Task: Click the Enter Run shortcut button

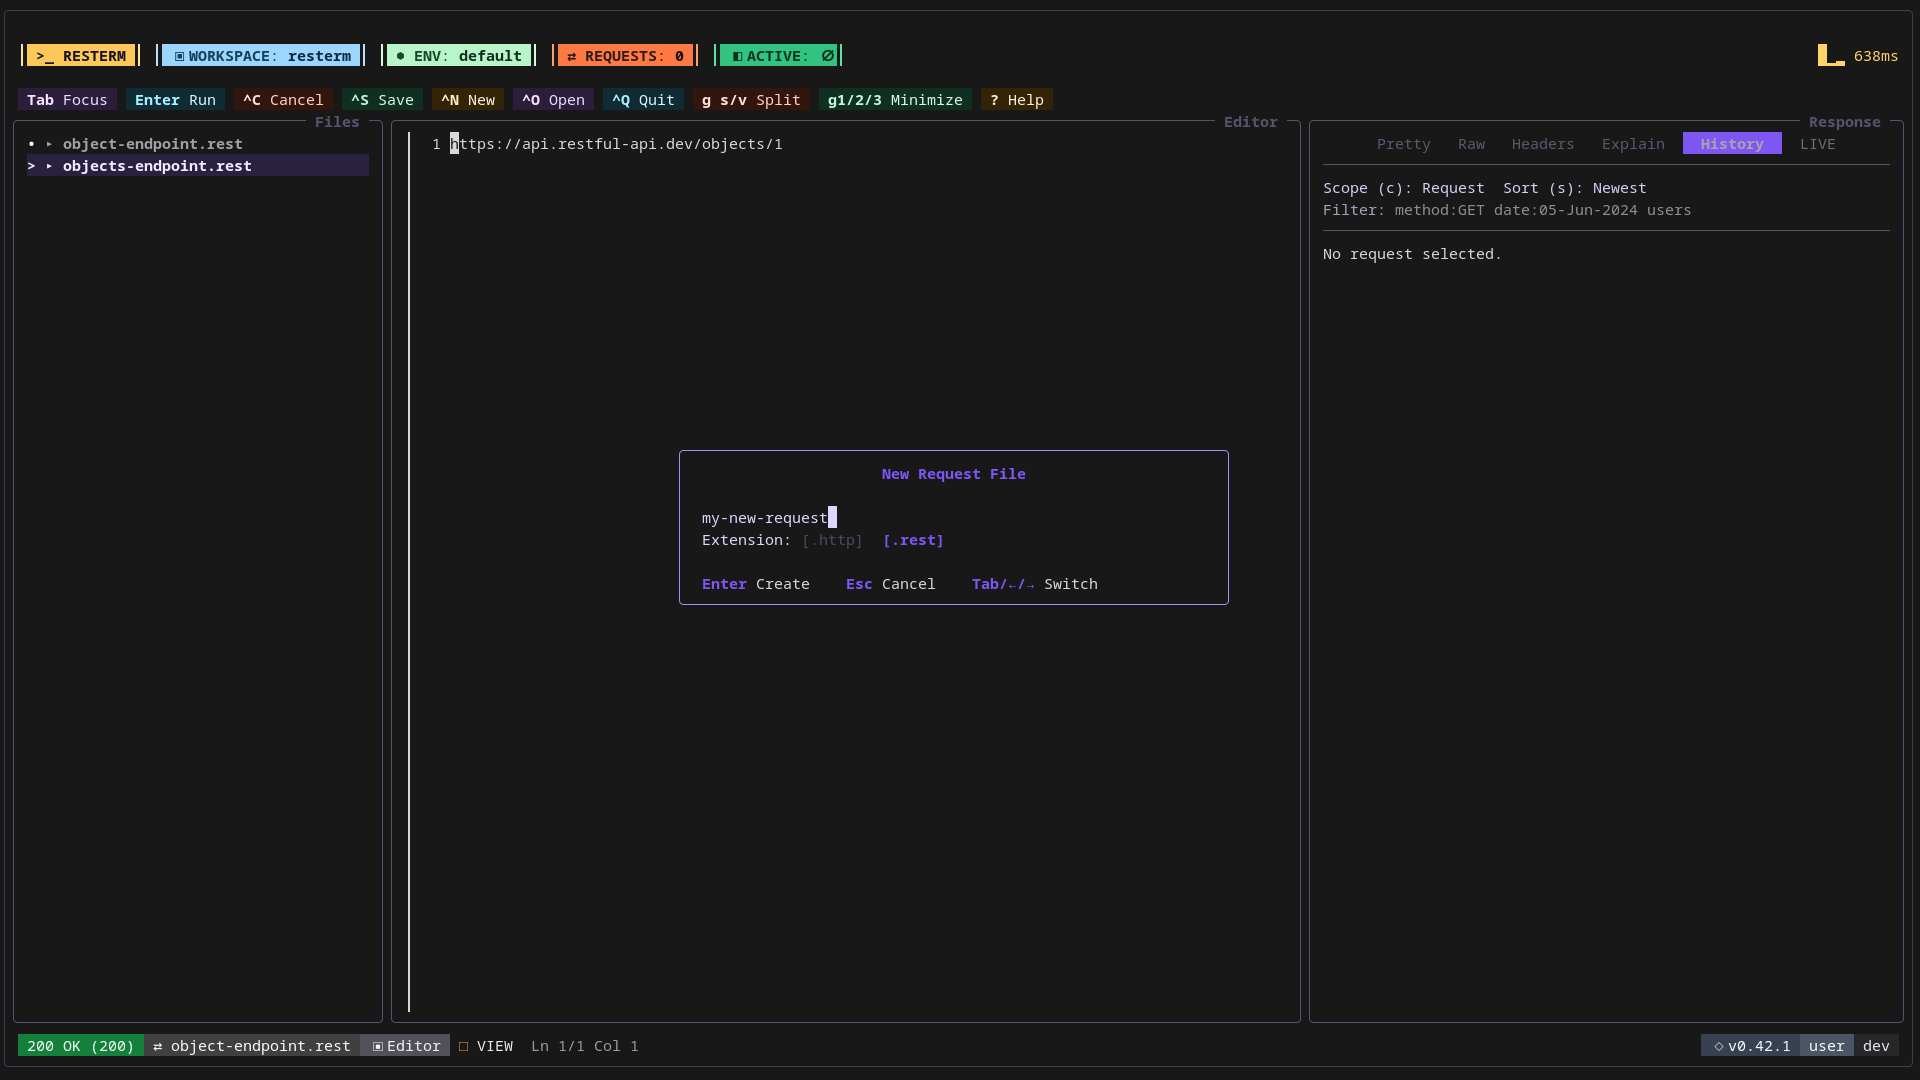Action: coord(175,100)
